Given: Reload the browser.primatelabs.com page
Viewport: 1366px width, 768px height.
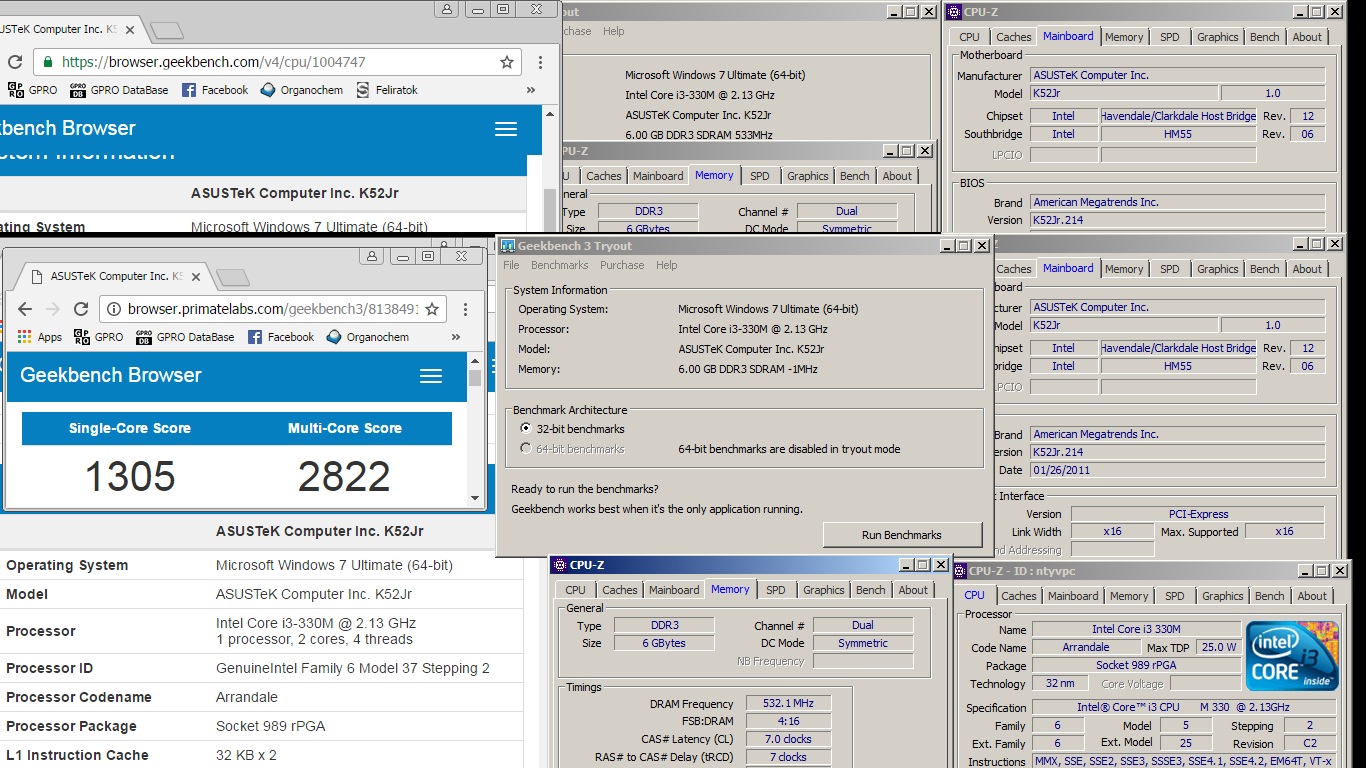Looking at the screenshot, I should coord(81,309).
